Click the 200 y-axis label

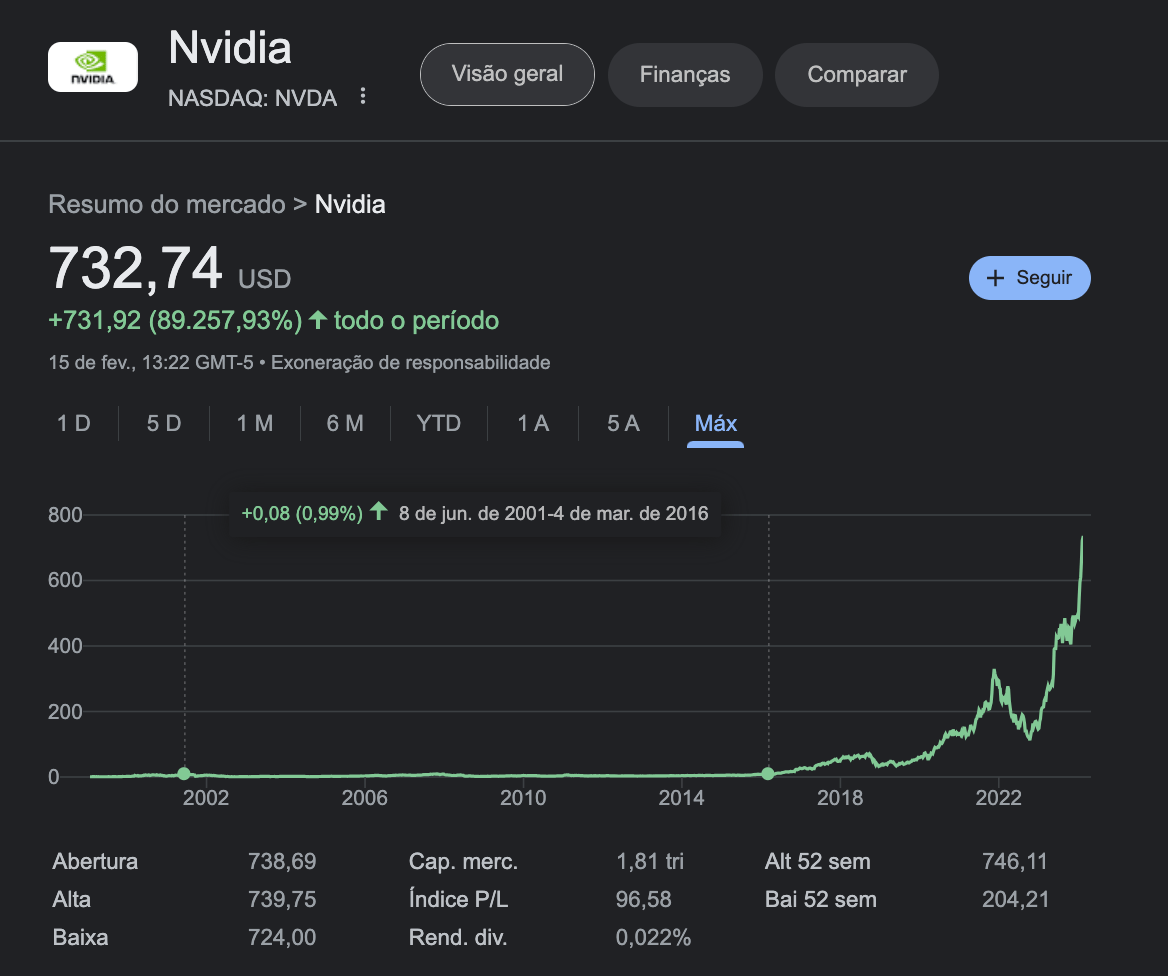65,712
